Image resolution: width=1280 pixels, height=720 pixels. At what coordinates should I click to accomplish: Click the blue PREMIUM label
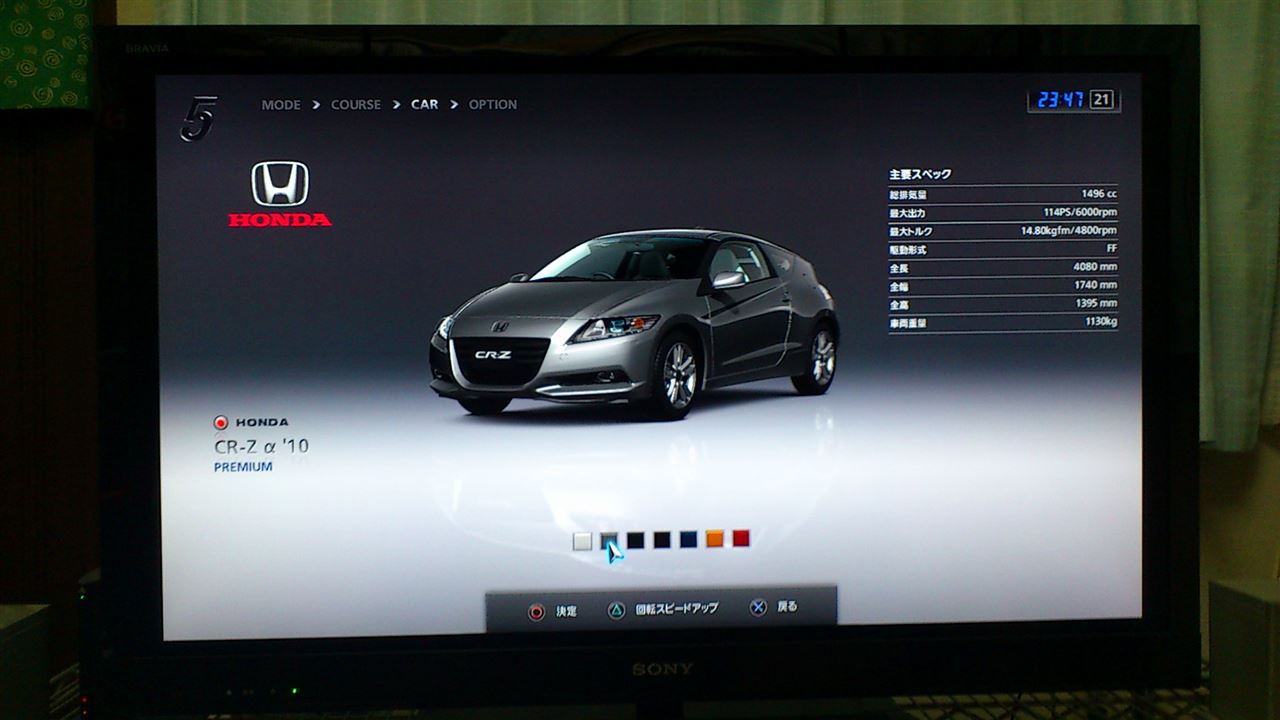(x=243, y=467)
